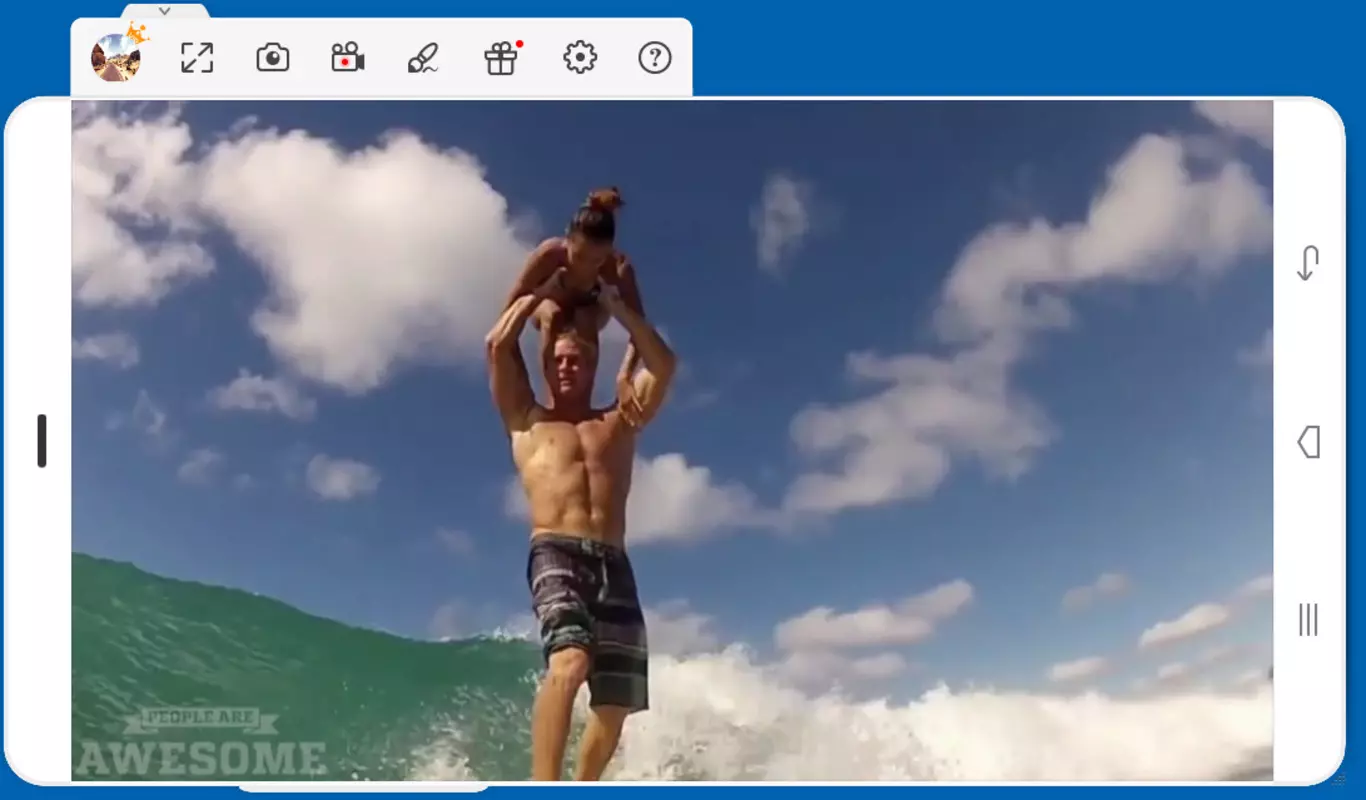1366x800 pixels.
Task: Open the paintbrush annotation tool
Action: point(423,58)
